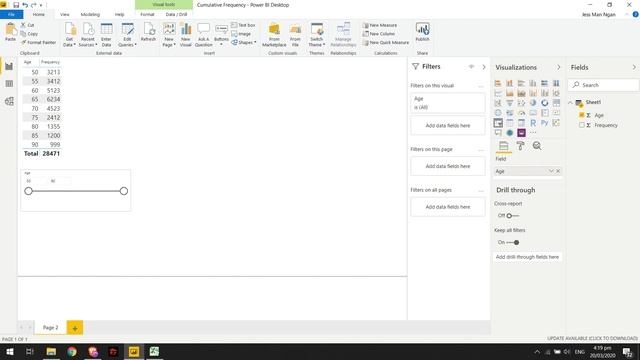640x360 pixels.
Task: Select the funnel visualization icon
Action: click(x=509, y=103)
